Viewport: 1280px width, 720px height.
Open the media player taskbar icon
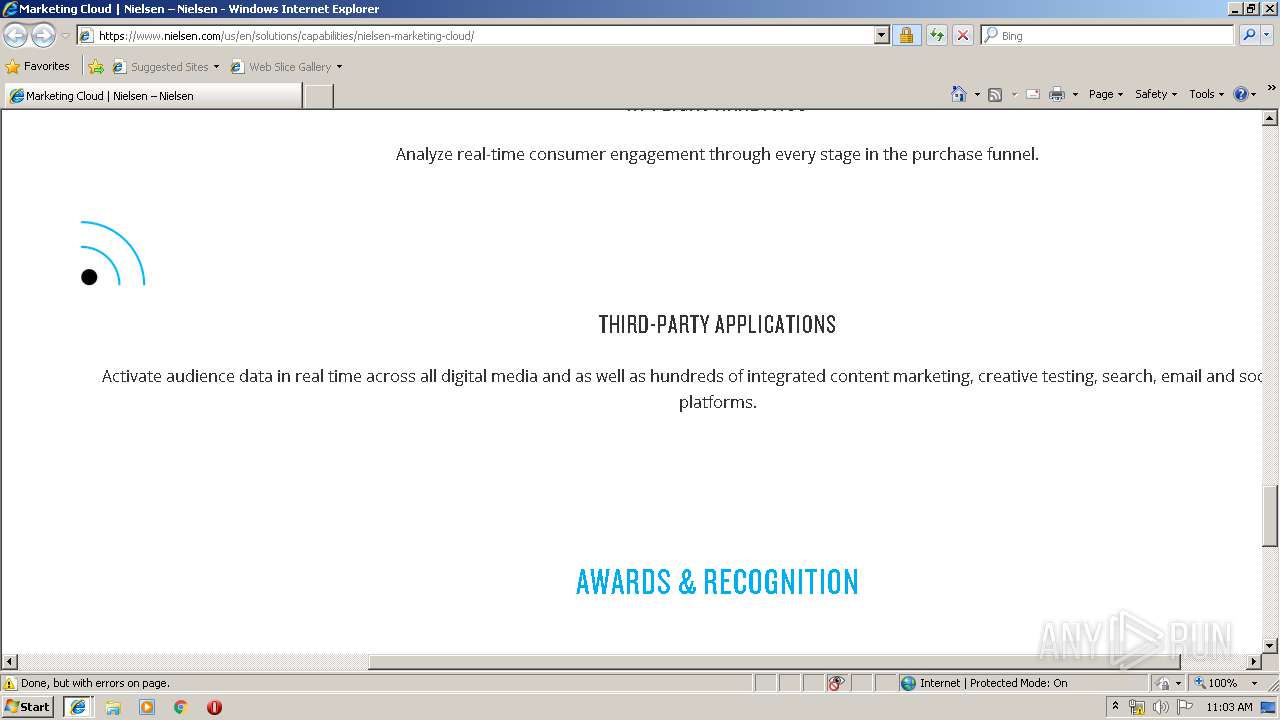(x=147, y=707)
